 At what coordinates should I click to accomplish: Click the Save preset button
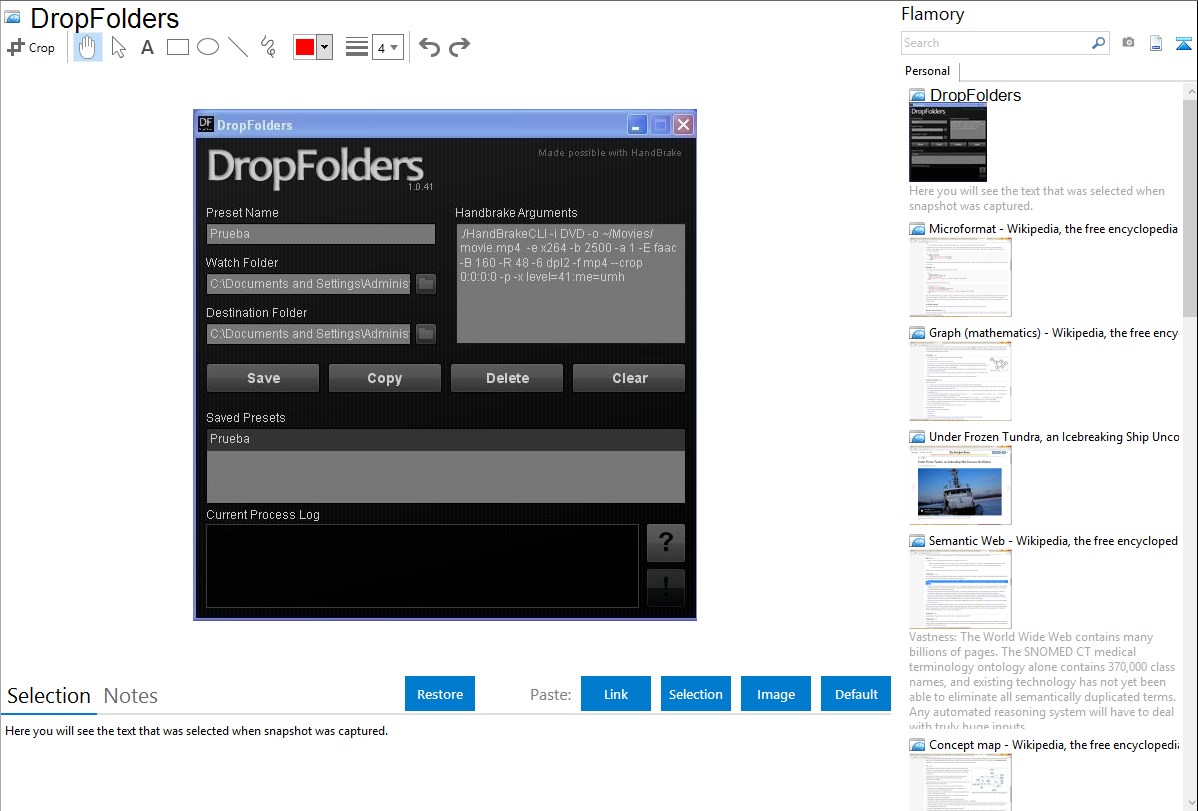click(263, 378)
